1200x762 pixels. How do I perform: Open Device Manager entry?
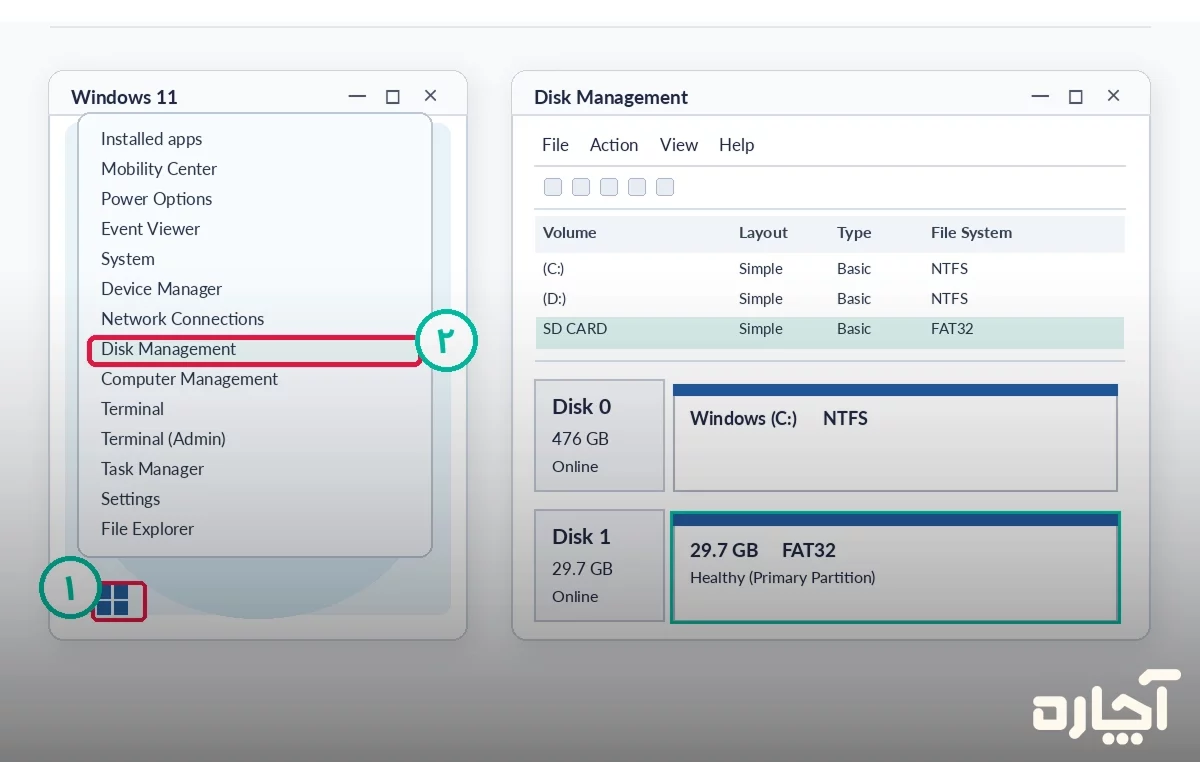point(161,289)
